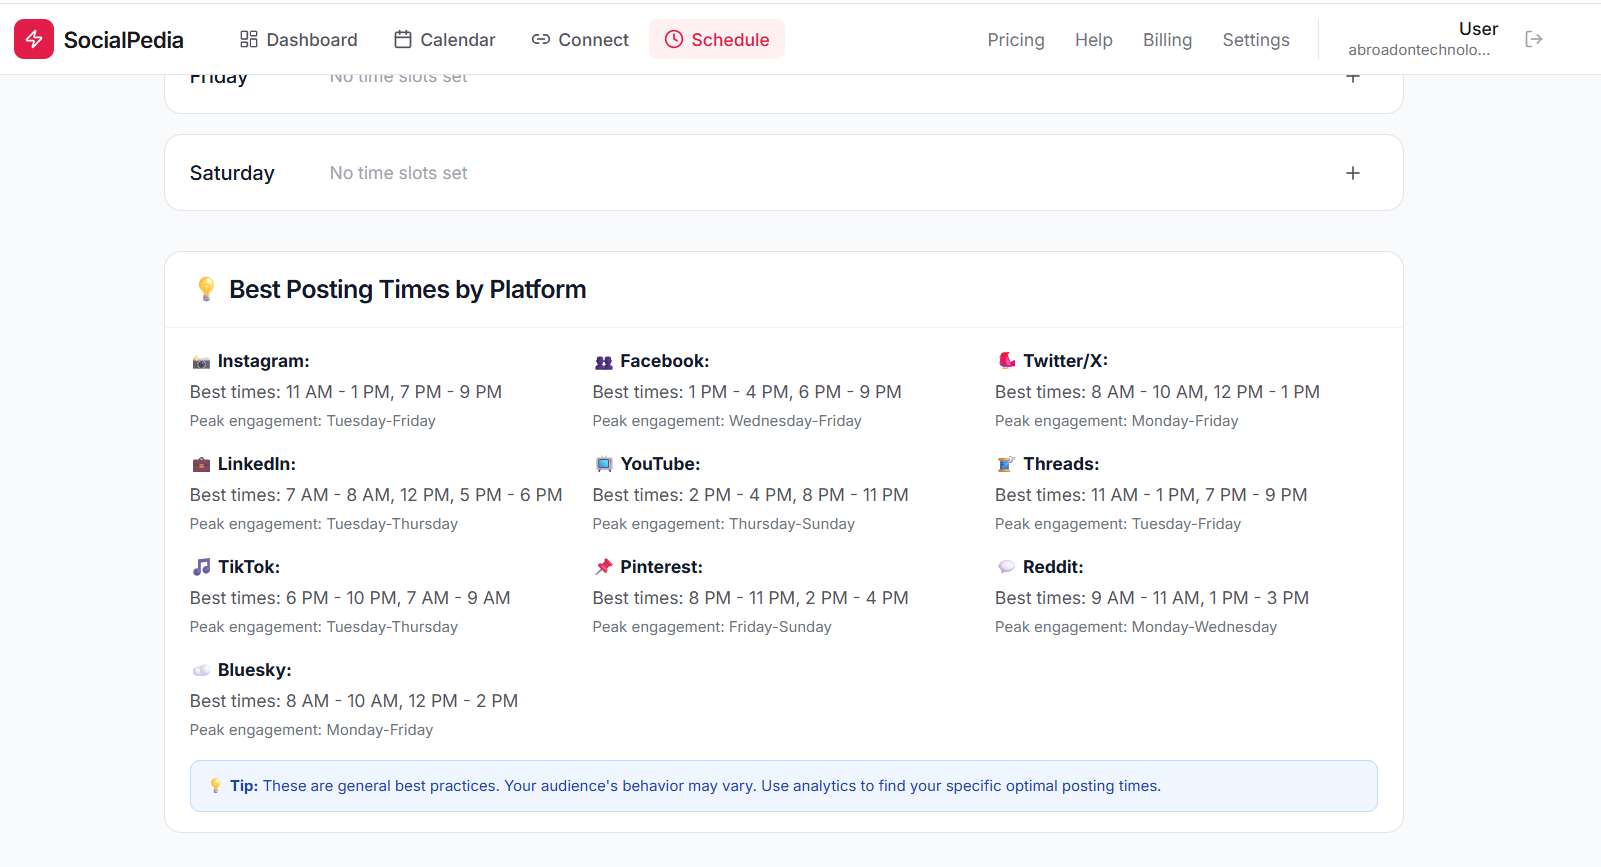Click the Pinterest pushpin icon
This screenshot has height=867, width=1601.
[x=603, y=567]
